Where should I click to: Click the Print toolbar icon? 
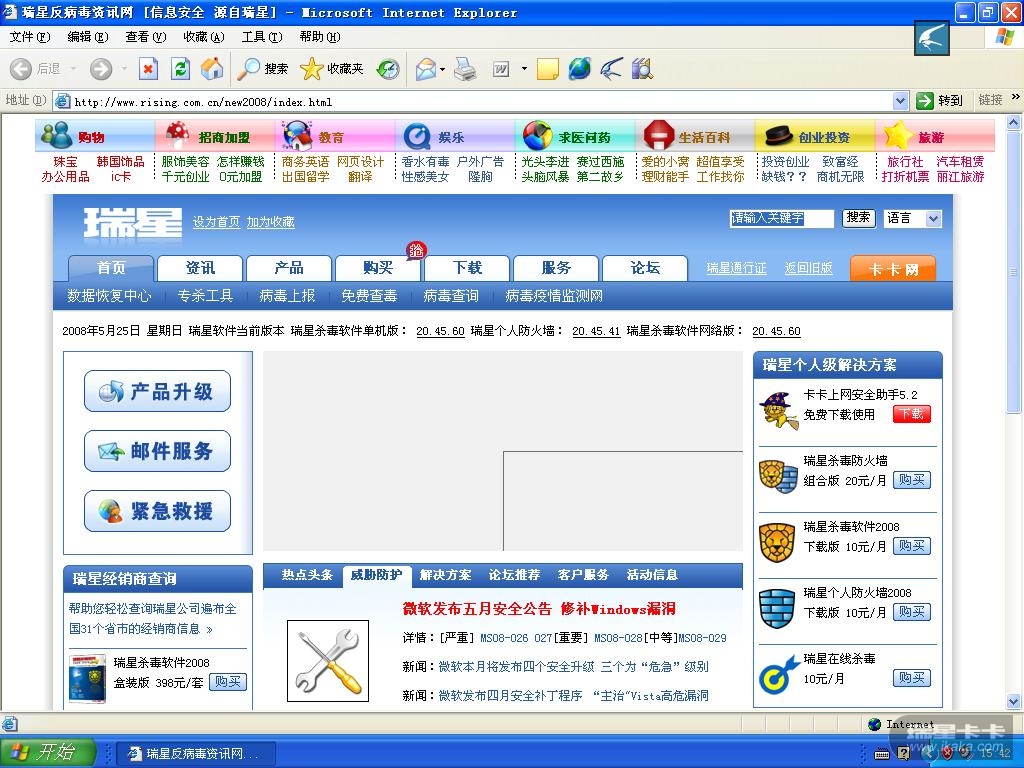[465, 69]
